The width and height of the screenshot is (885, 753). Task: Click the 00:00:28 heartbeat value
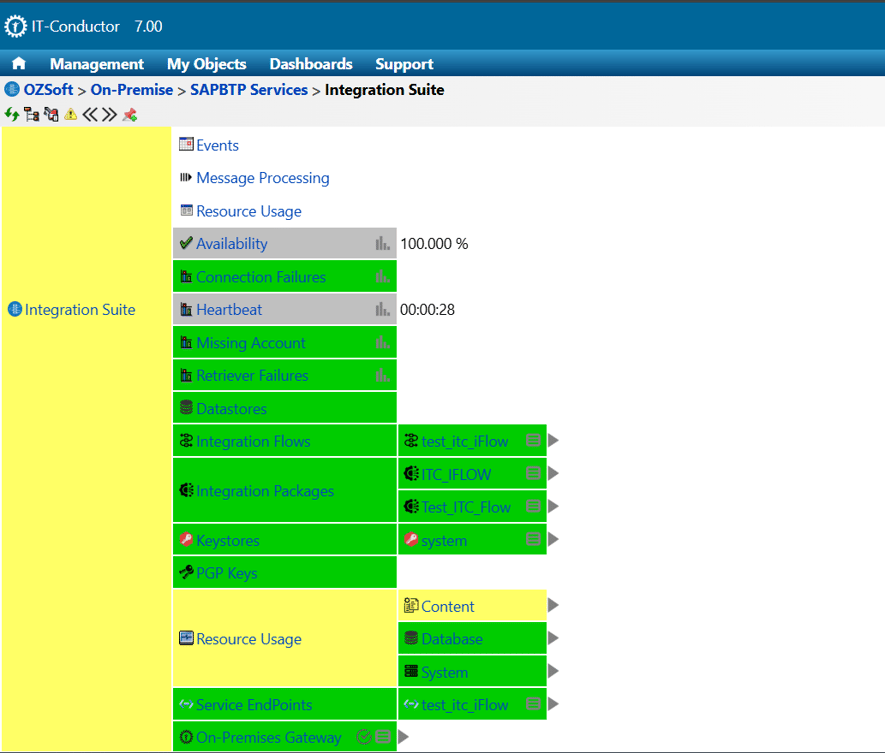(x=427, y=309)
